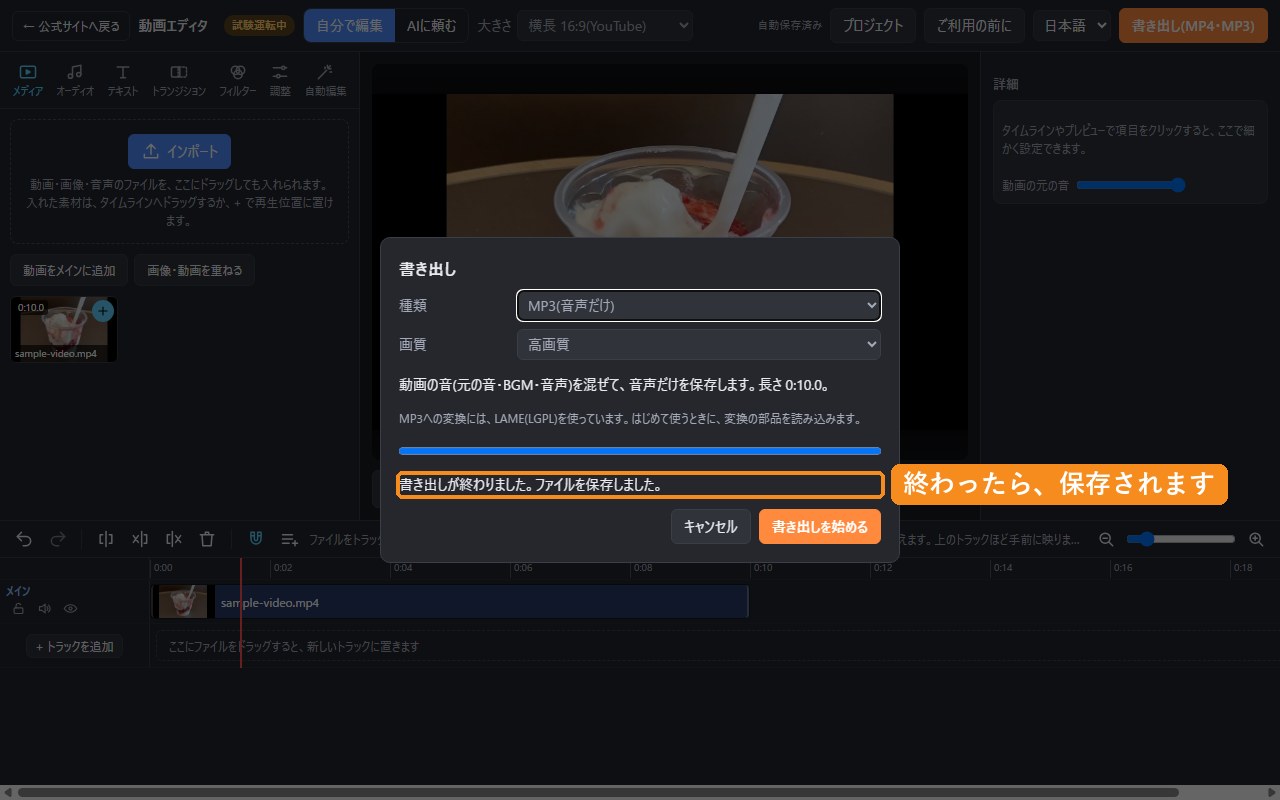
Task: Hide the メイン track with eye icon
Action: [71, 608]
